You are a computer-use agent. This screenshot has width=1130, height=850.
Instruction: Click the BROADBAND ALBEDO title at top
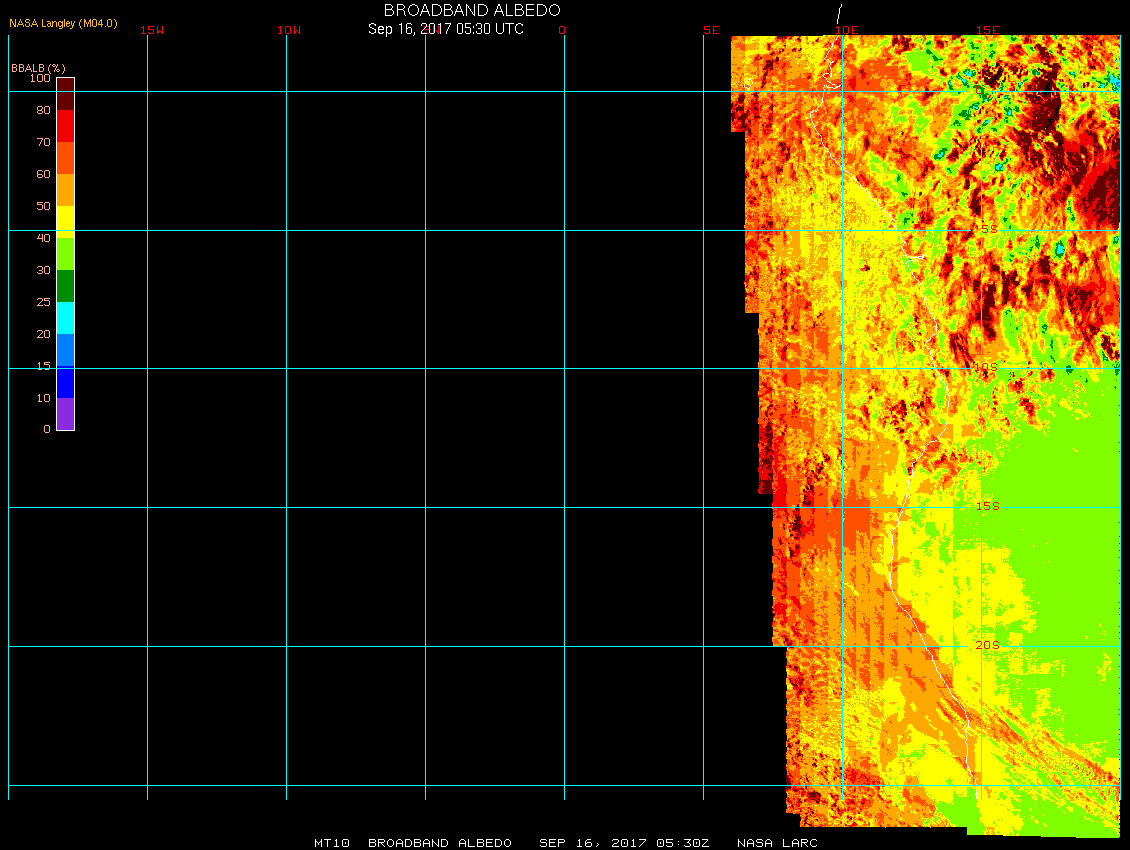pyautogui.click(x=472, y=10)
